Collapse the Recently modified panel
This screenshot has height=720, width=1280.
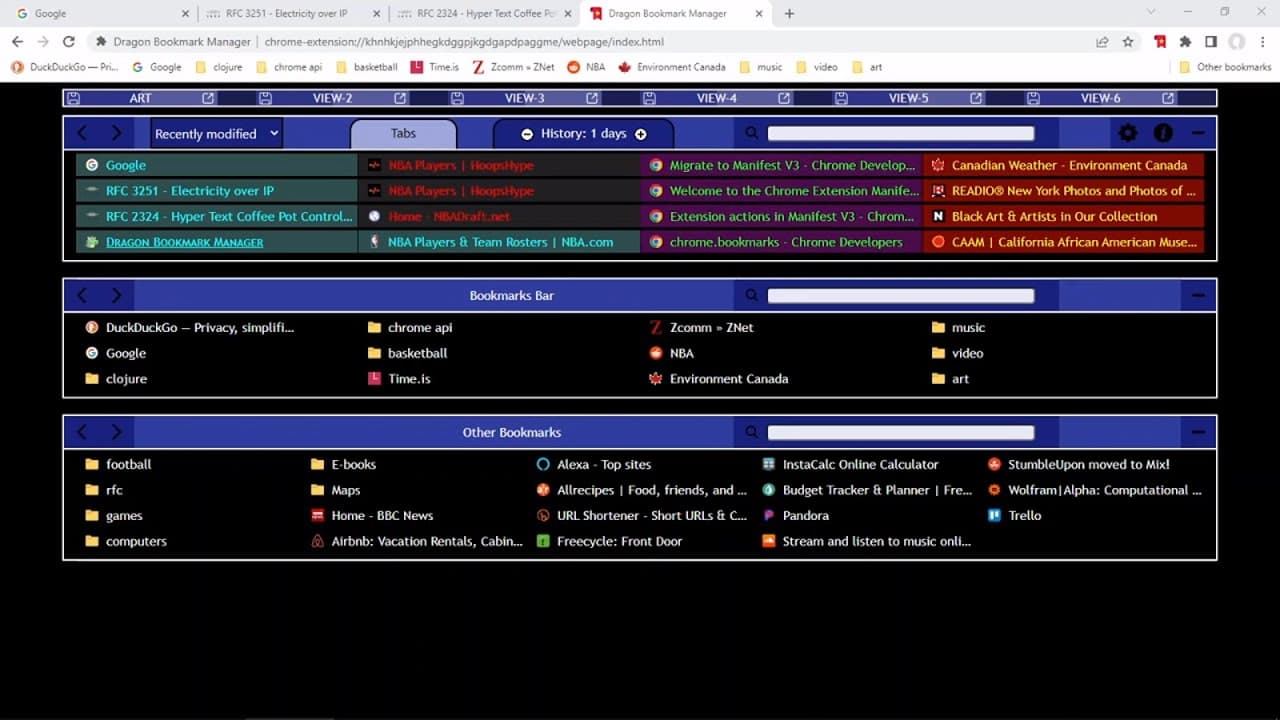click(x=1198, y=133)
